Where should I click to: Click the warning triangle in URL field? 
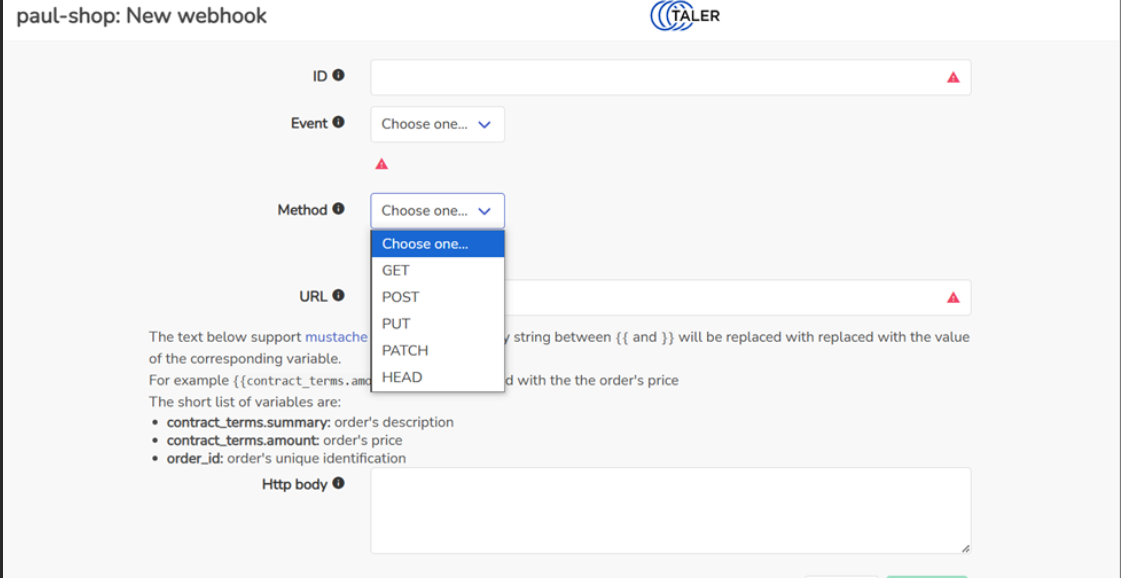(953, 298)
